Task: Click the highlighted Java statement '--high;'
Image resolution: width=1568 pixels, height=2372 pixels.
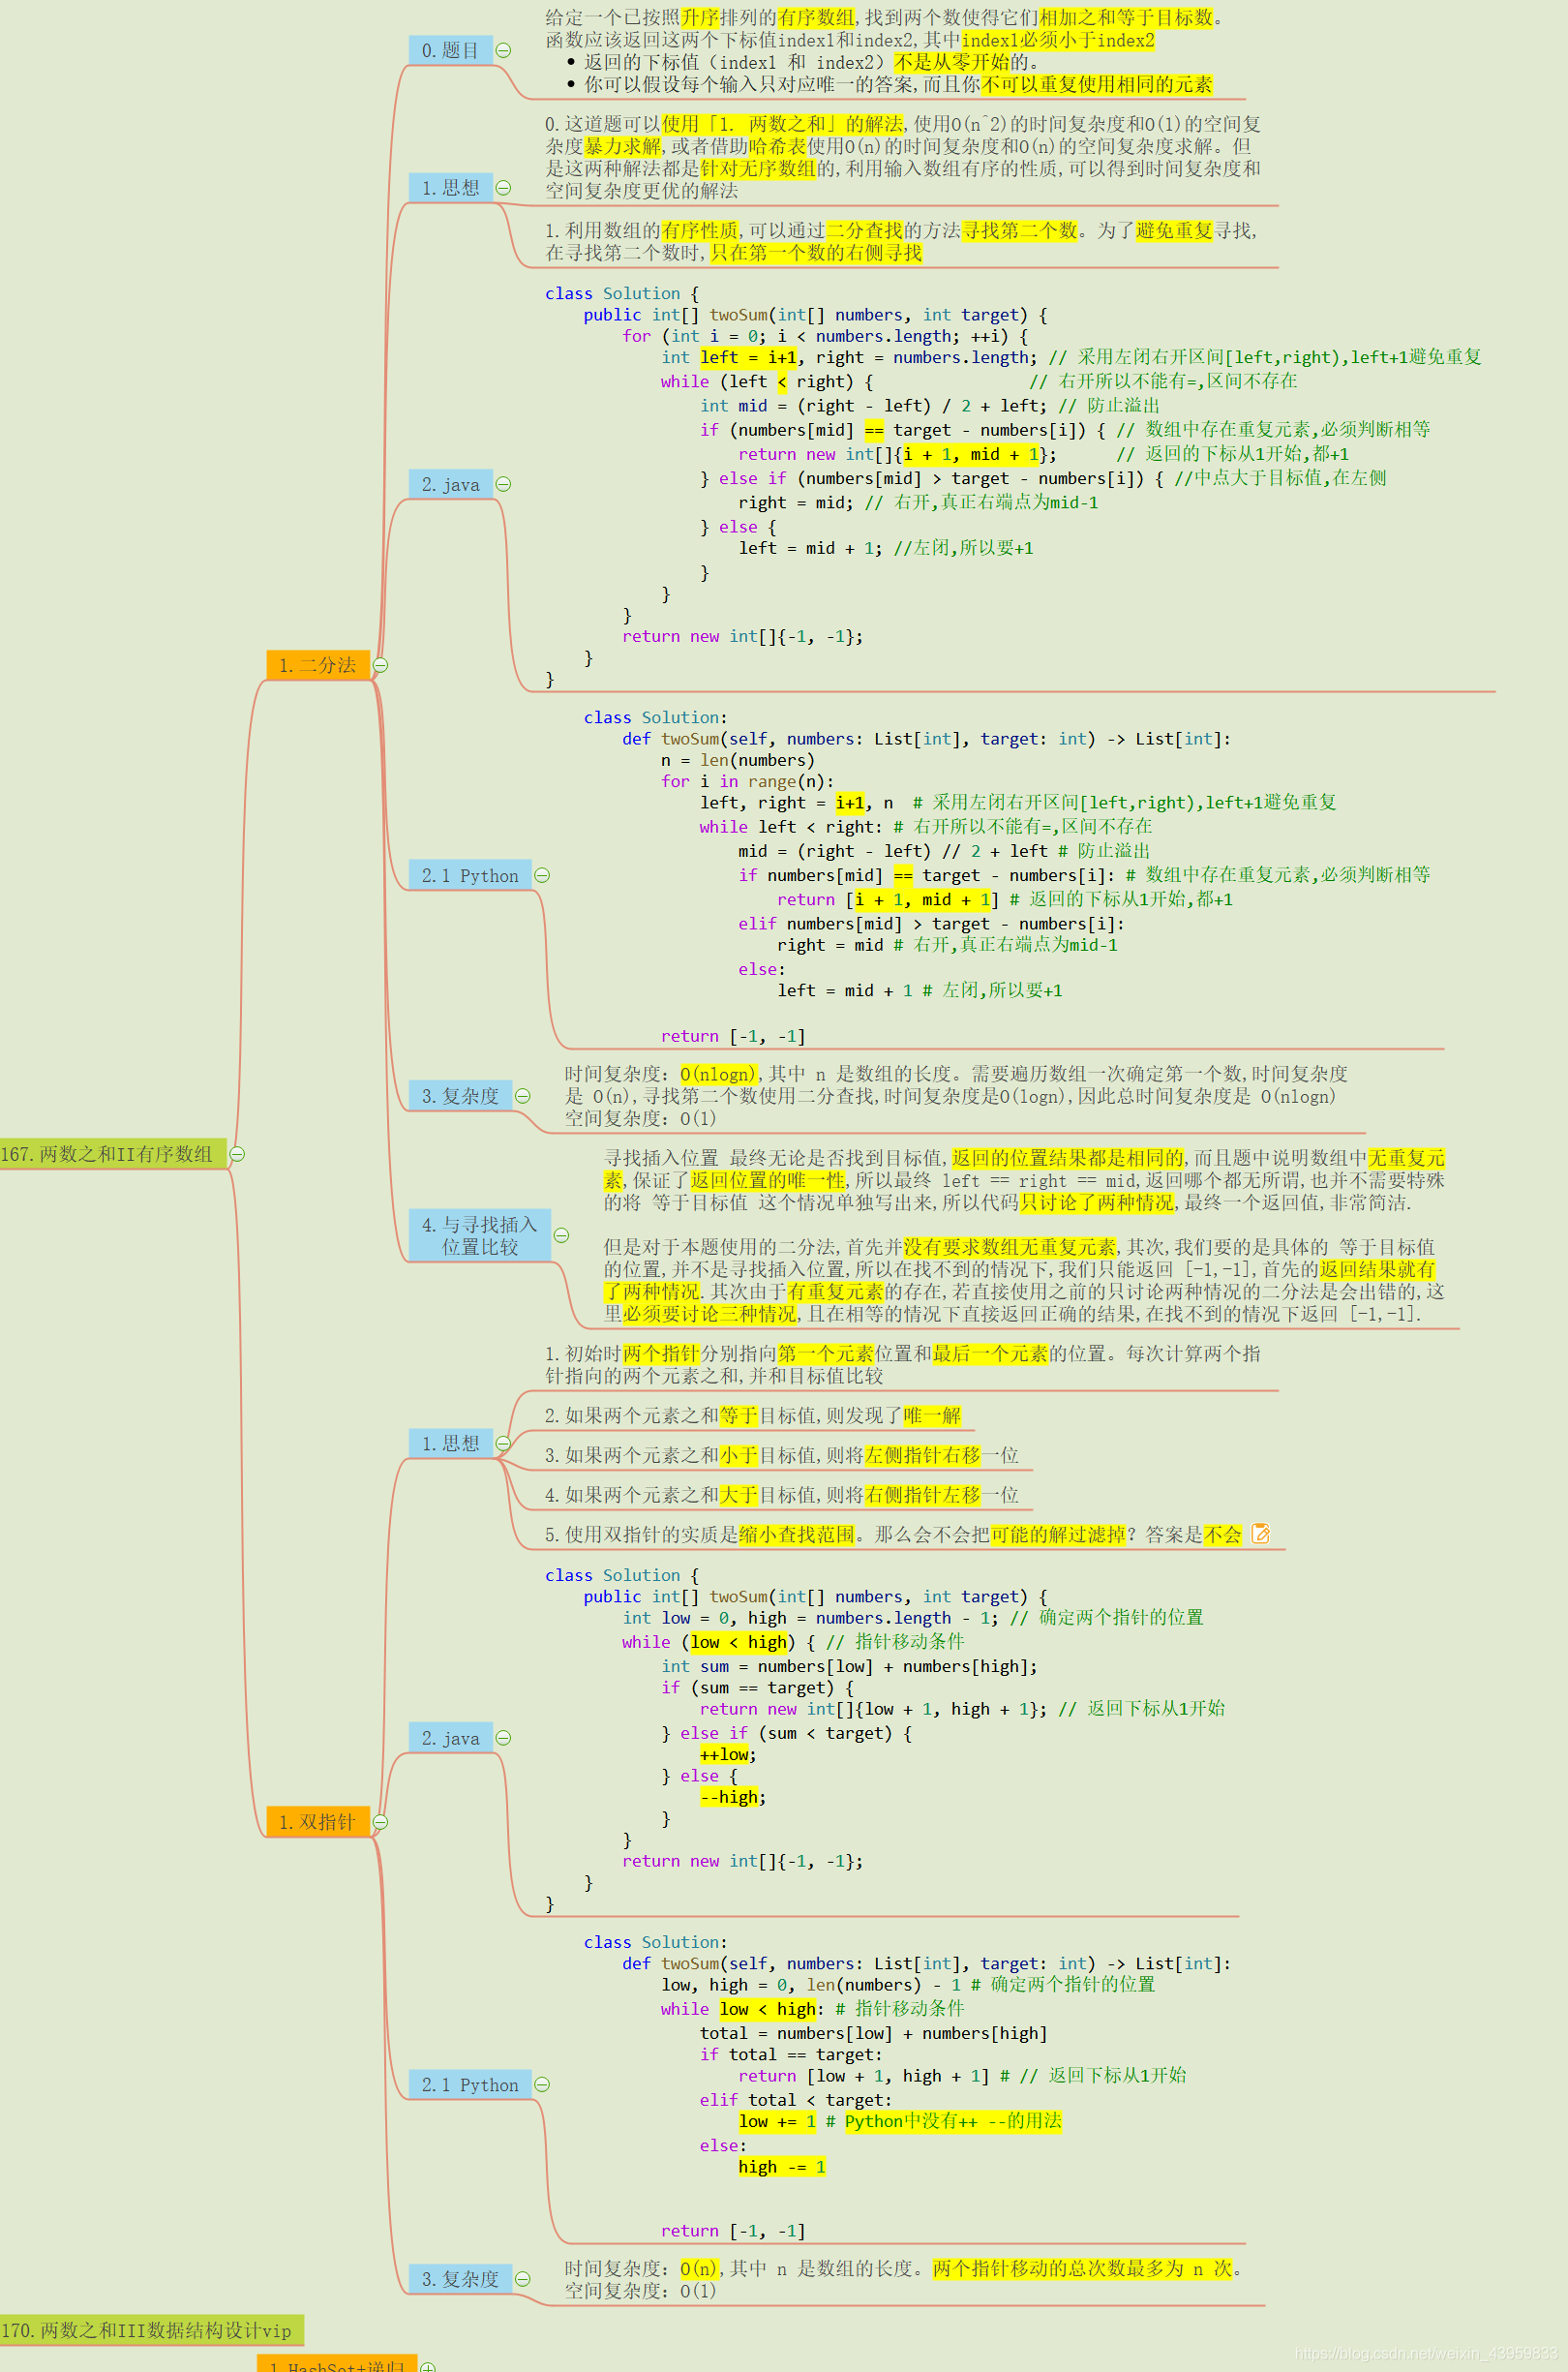Action: coord(733,1797)
